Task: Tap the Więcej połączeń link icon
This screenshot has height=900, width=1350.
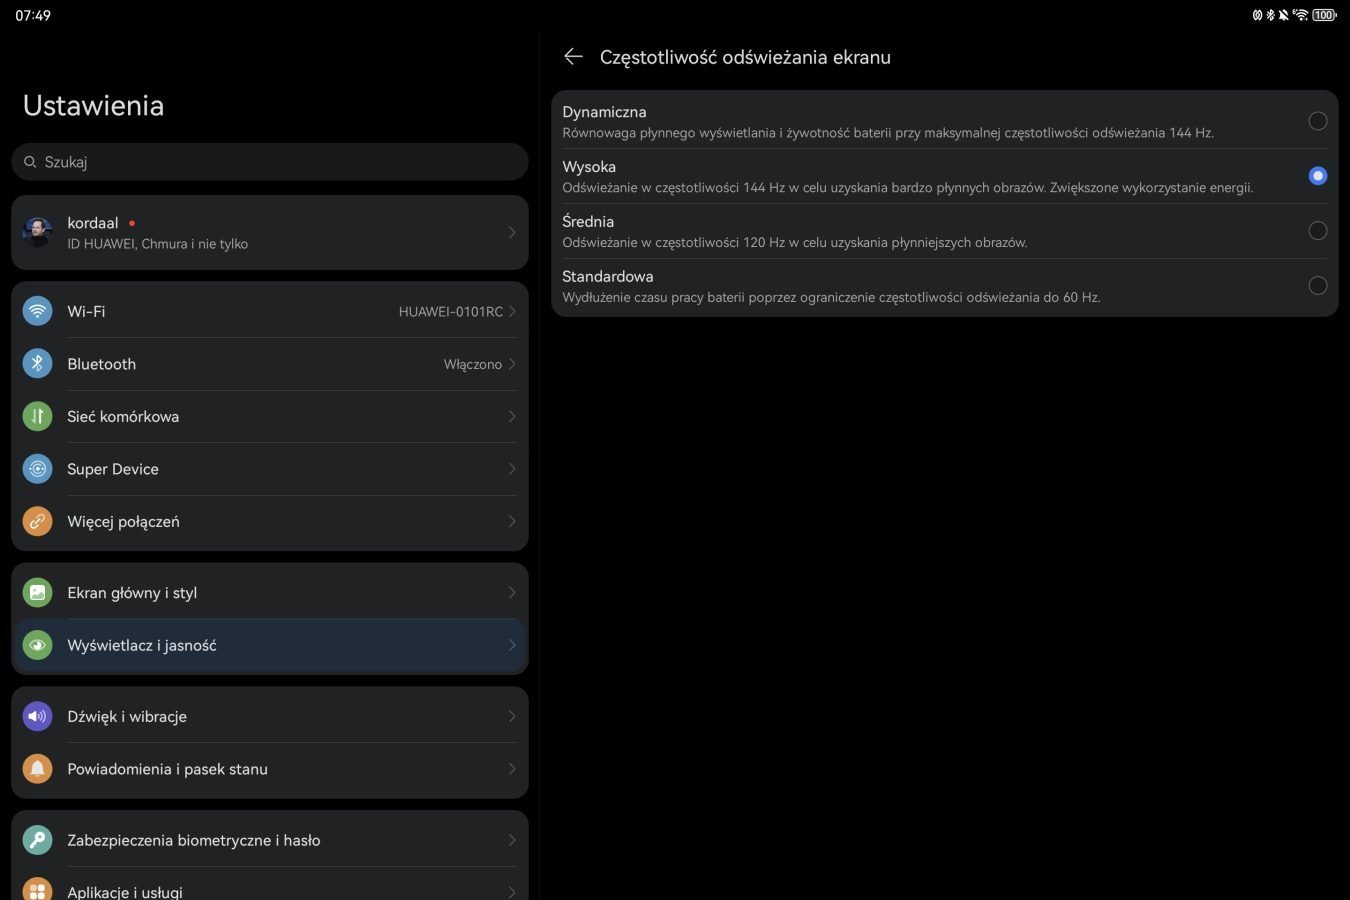Action: pyautogui.click(x=37, y=521)
